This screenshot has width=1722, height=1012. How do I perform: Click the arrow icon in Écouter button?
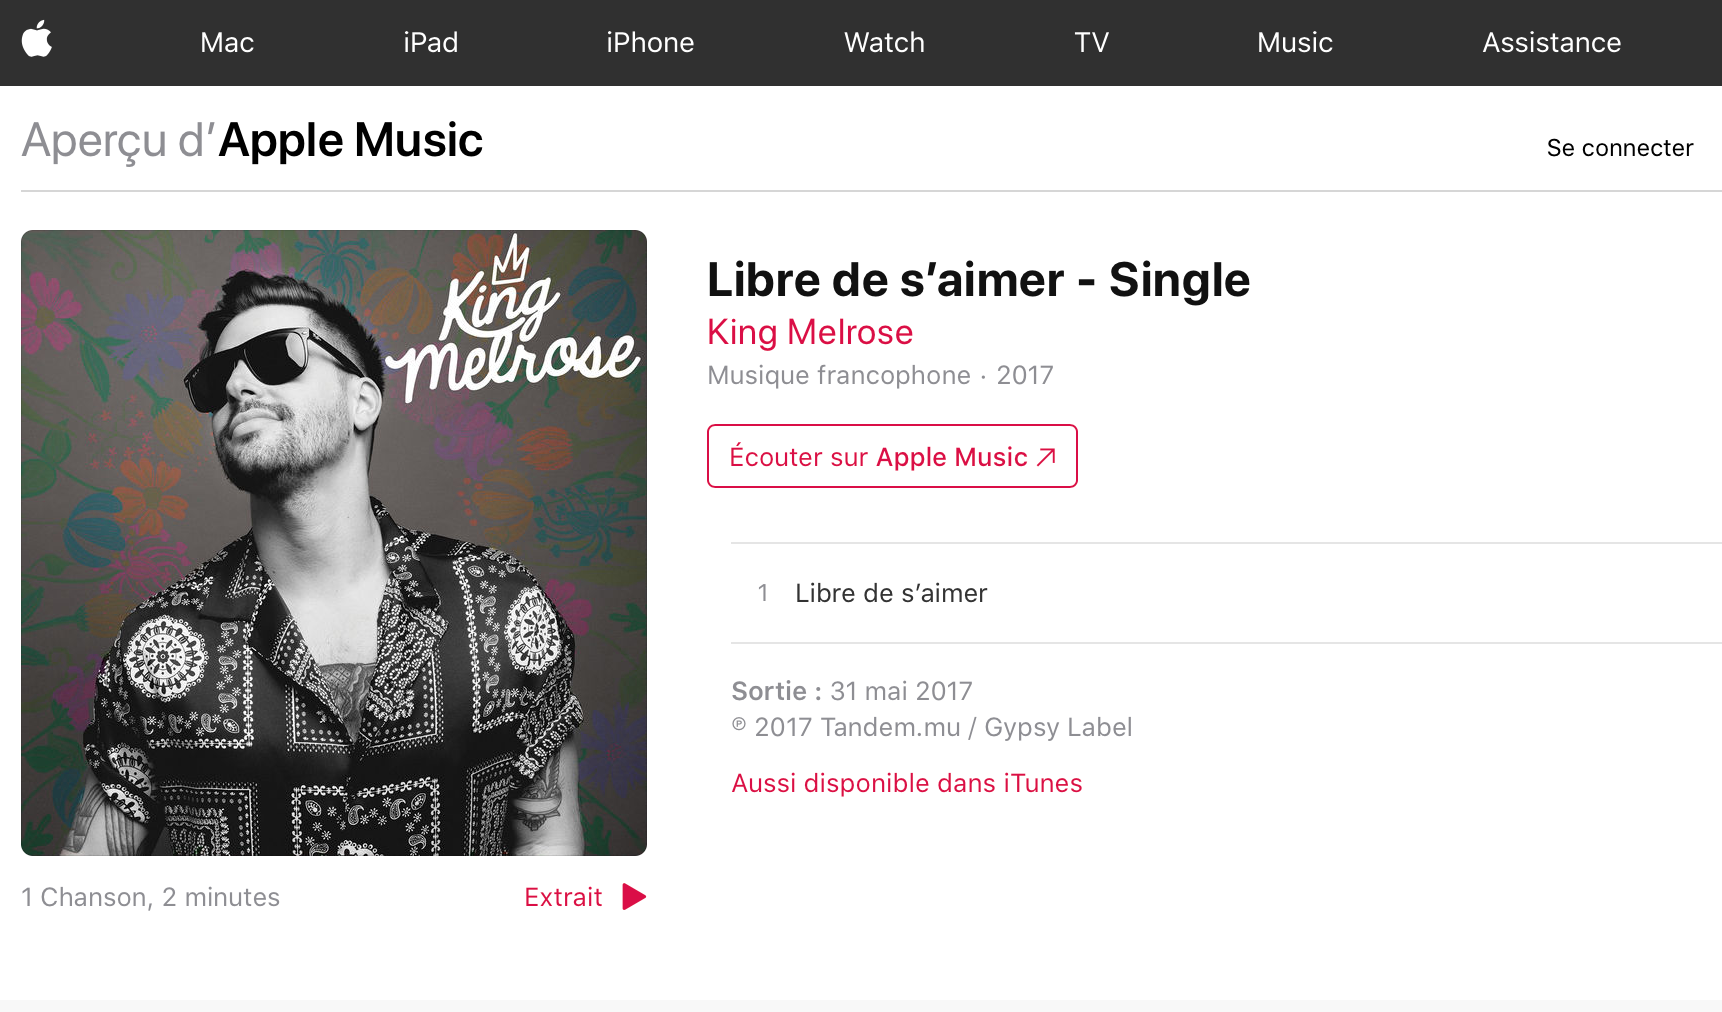(x=1046, y=457)
